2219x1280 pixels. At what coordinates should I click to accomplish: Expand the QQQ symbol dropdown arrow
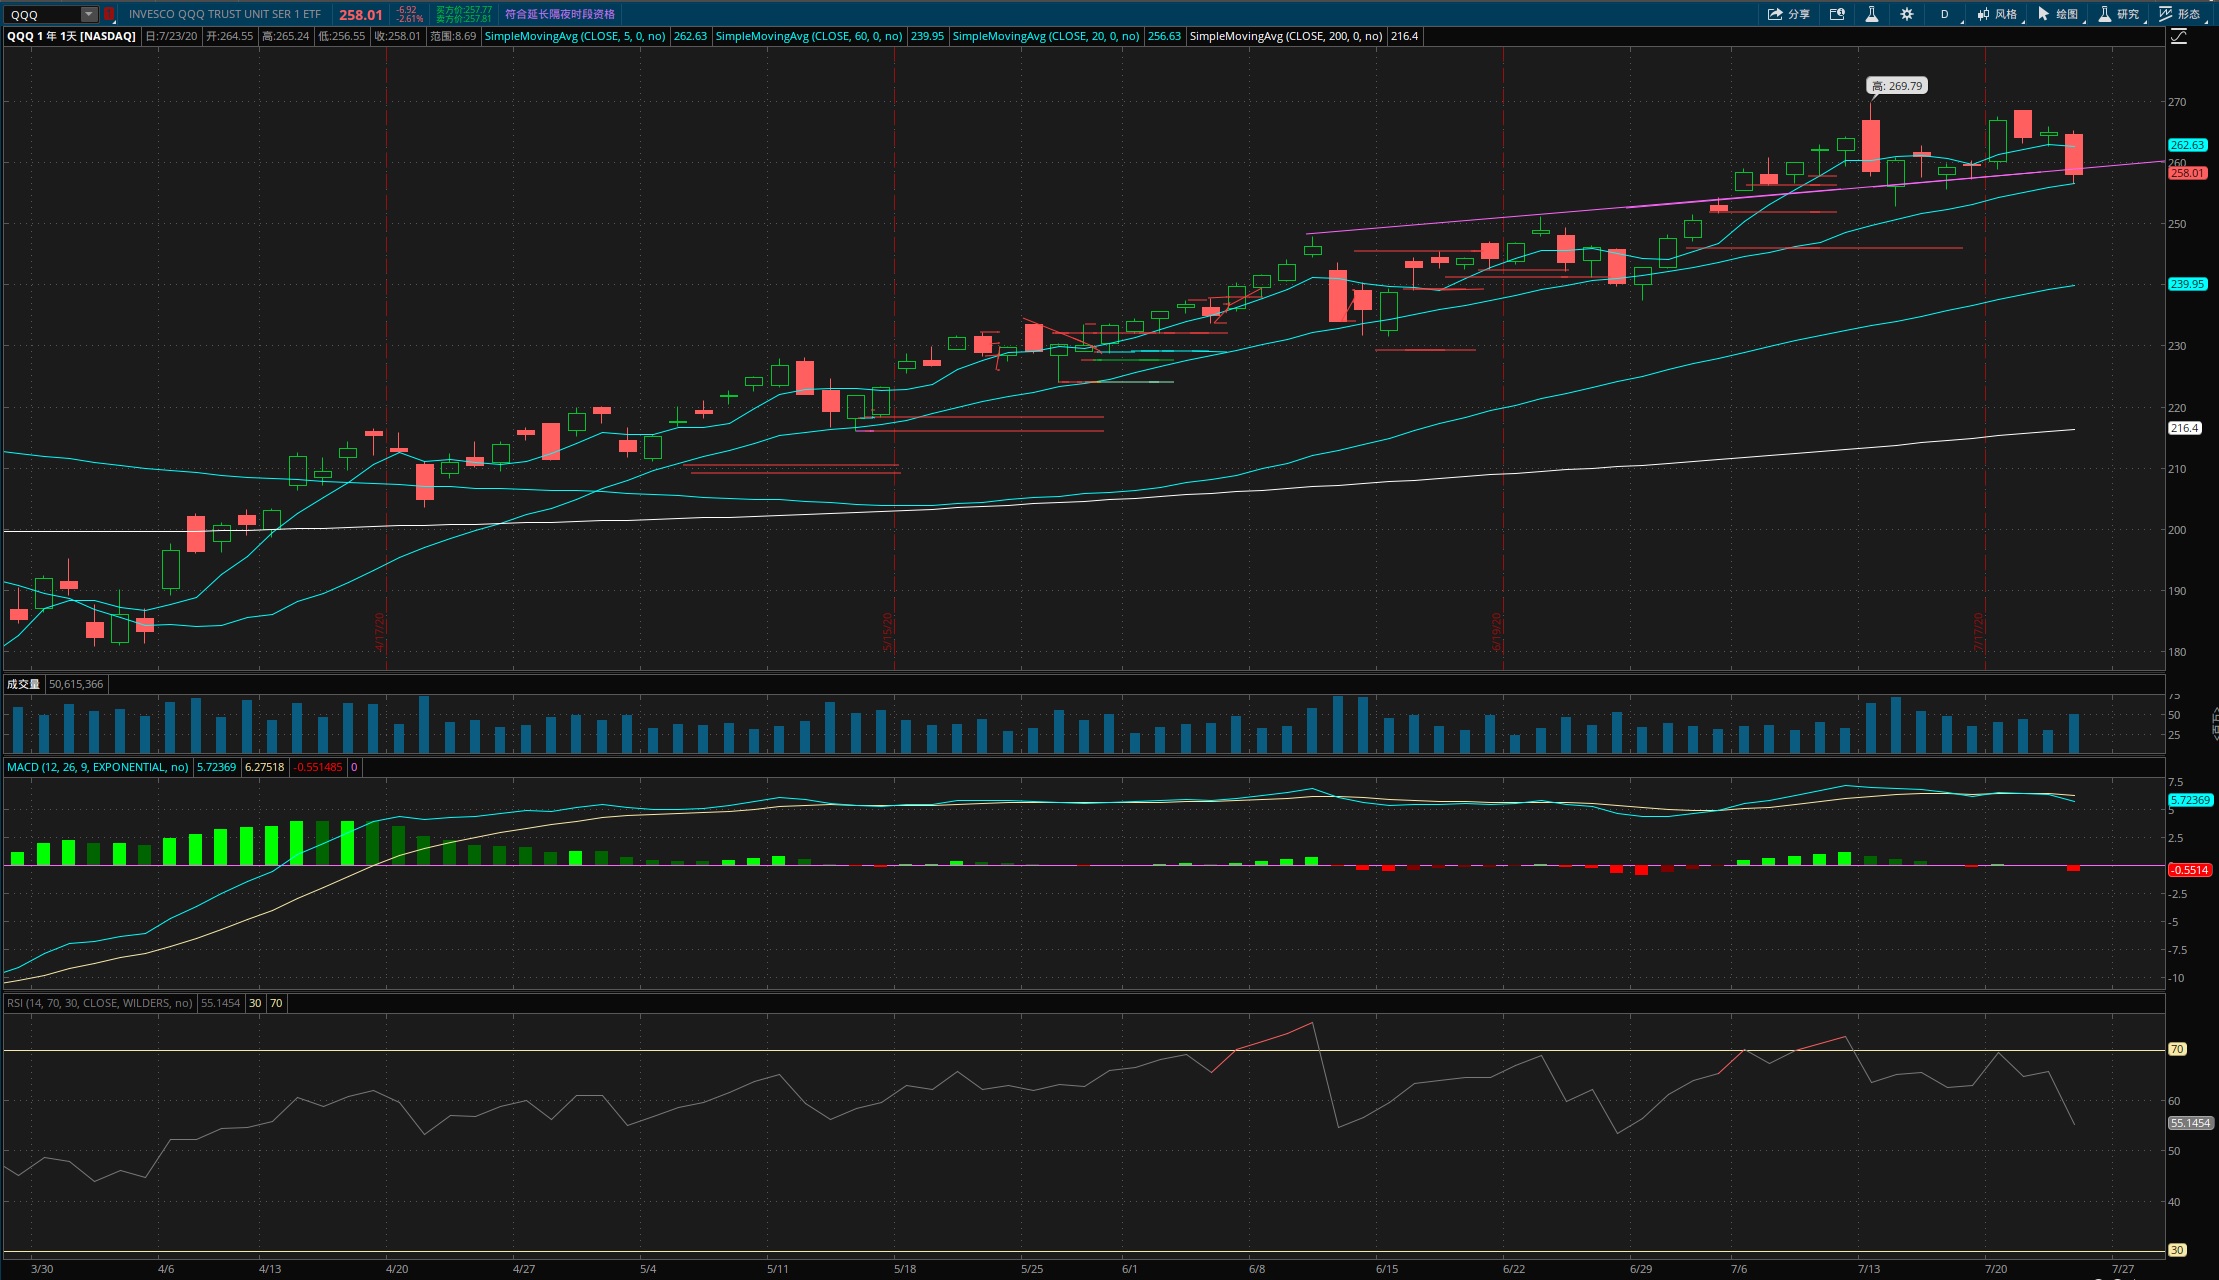tap(89, 14)
